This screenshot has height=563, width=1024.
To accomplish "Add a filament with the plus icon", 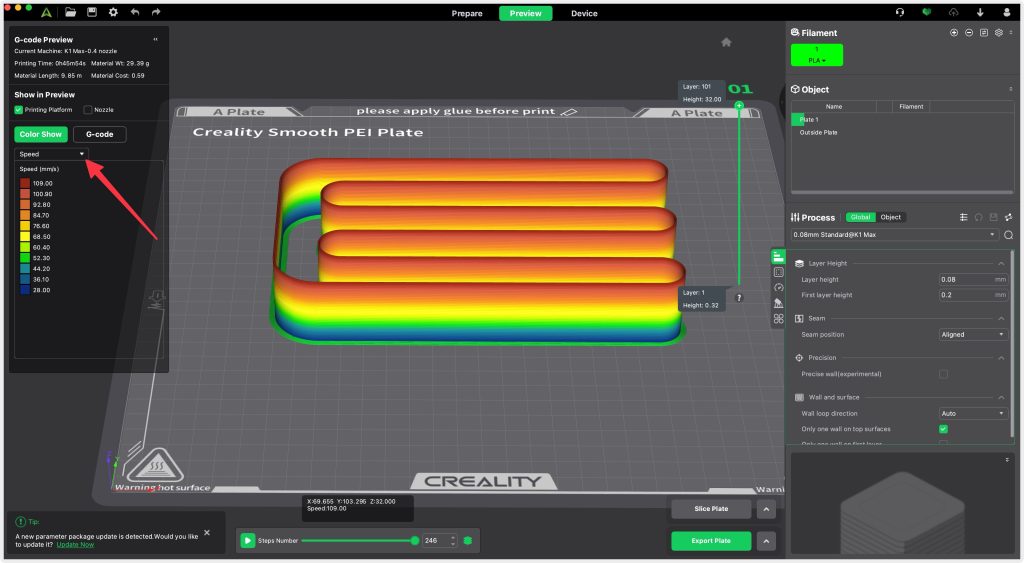I will [953, 33].
